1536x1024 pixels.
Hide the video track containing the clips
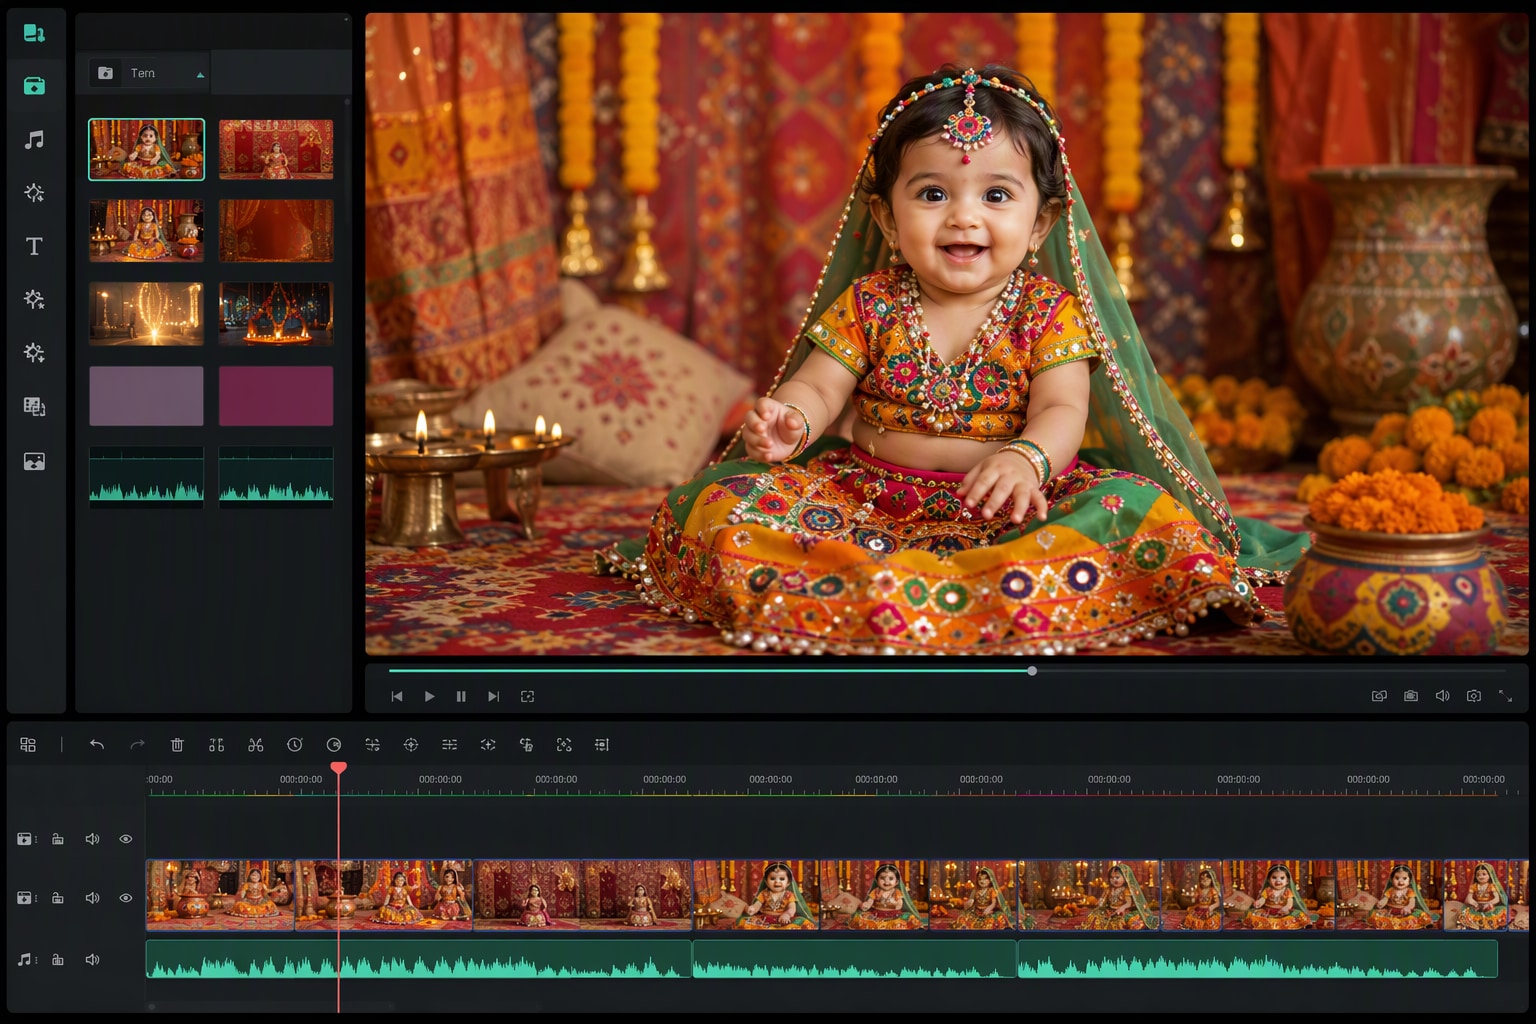tap(126, 898)
